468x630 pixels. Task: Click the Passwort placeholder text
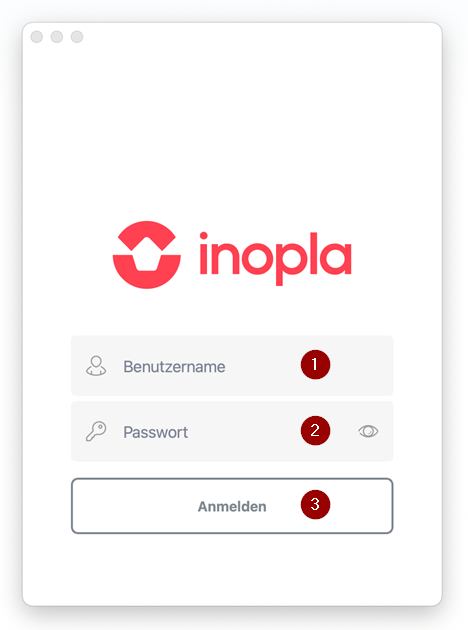pos(155,432)
